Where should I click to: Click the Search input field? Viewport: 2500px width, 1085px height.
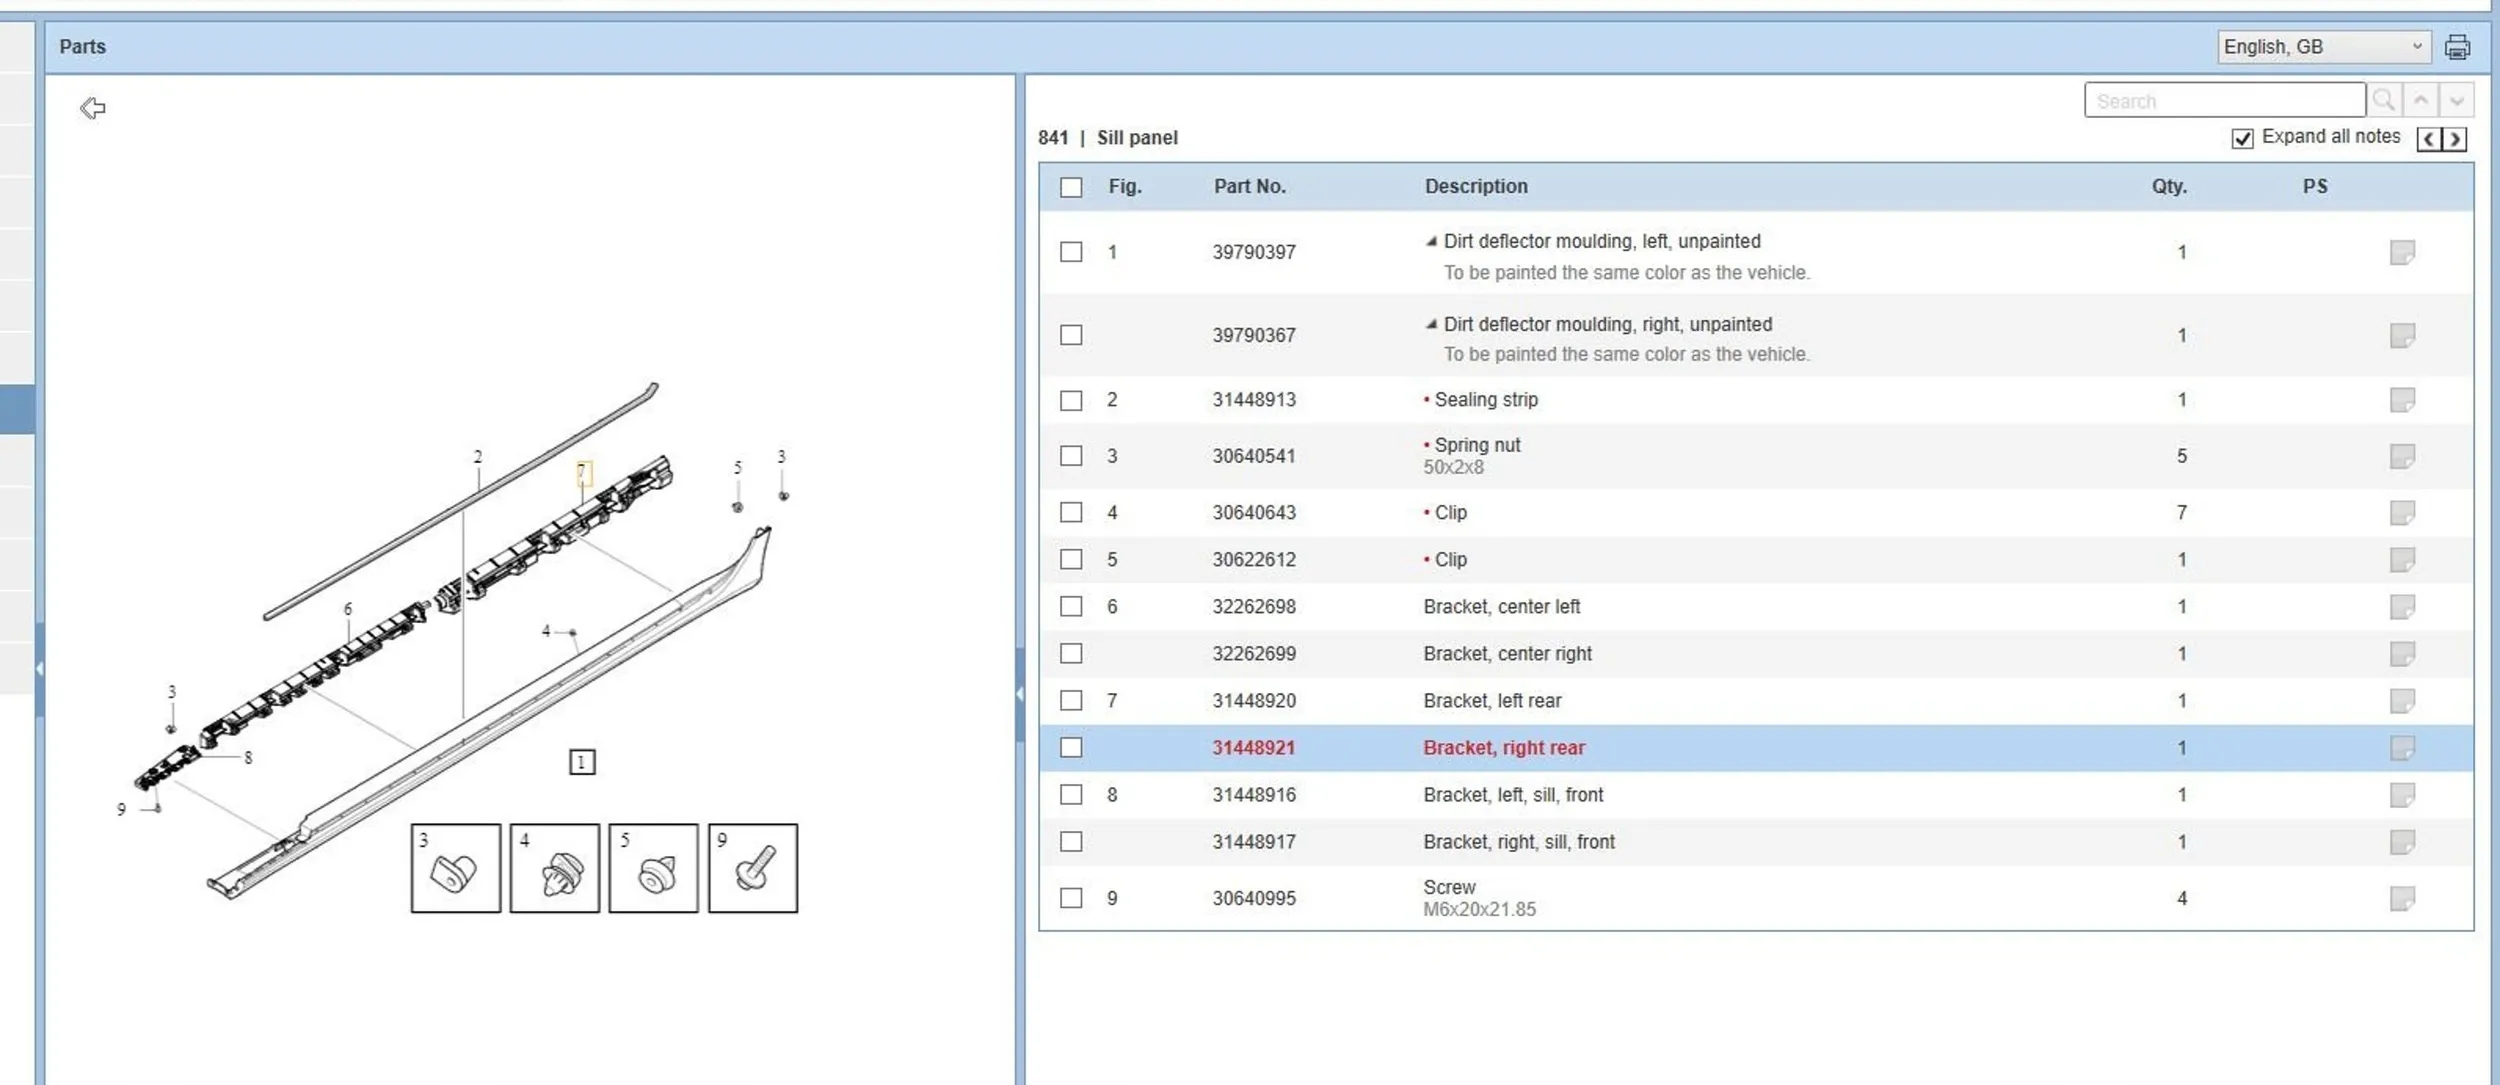tap(2223, 101)
